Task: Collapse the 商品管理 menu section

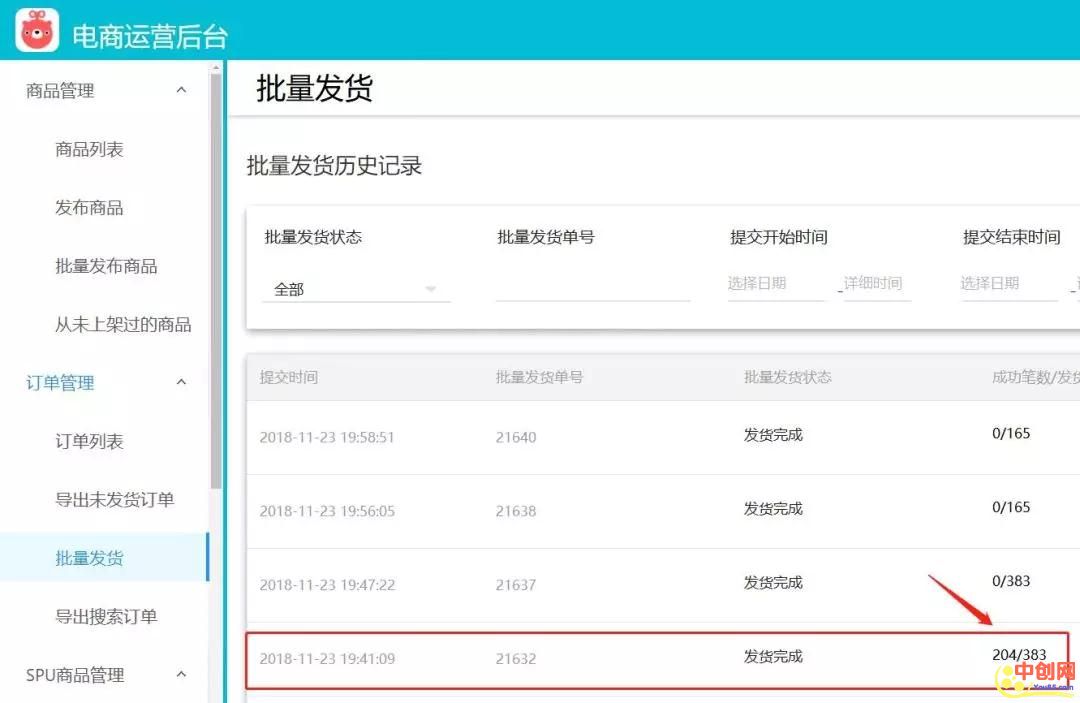Action: 181,91
